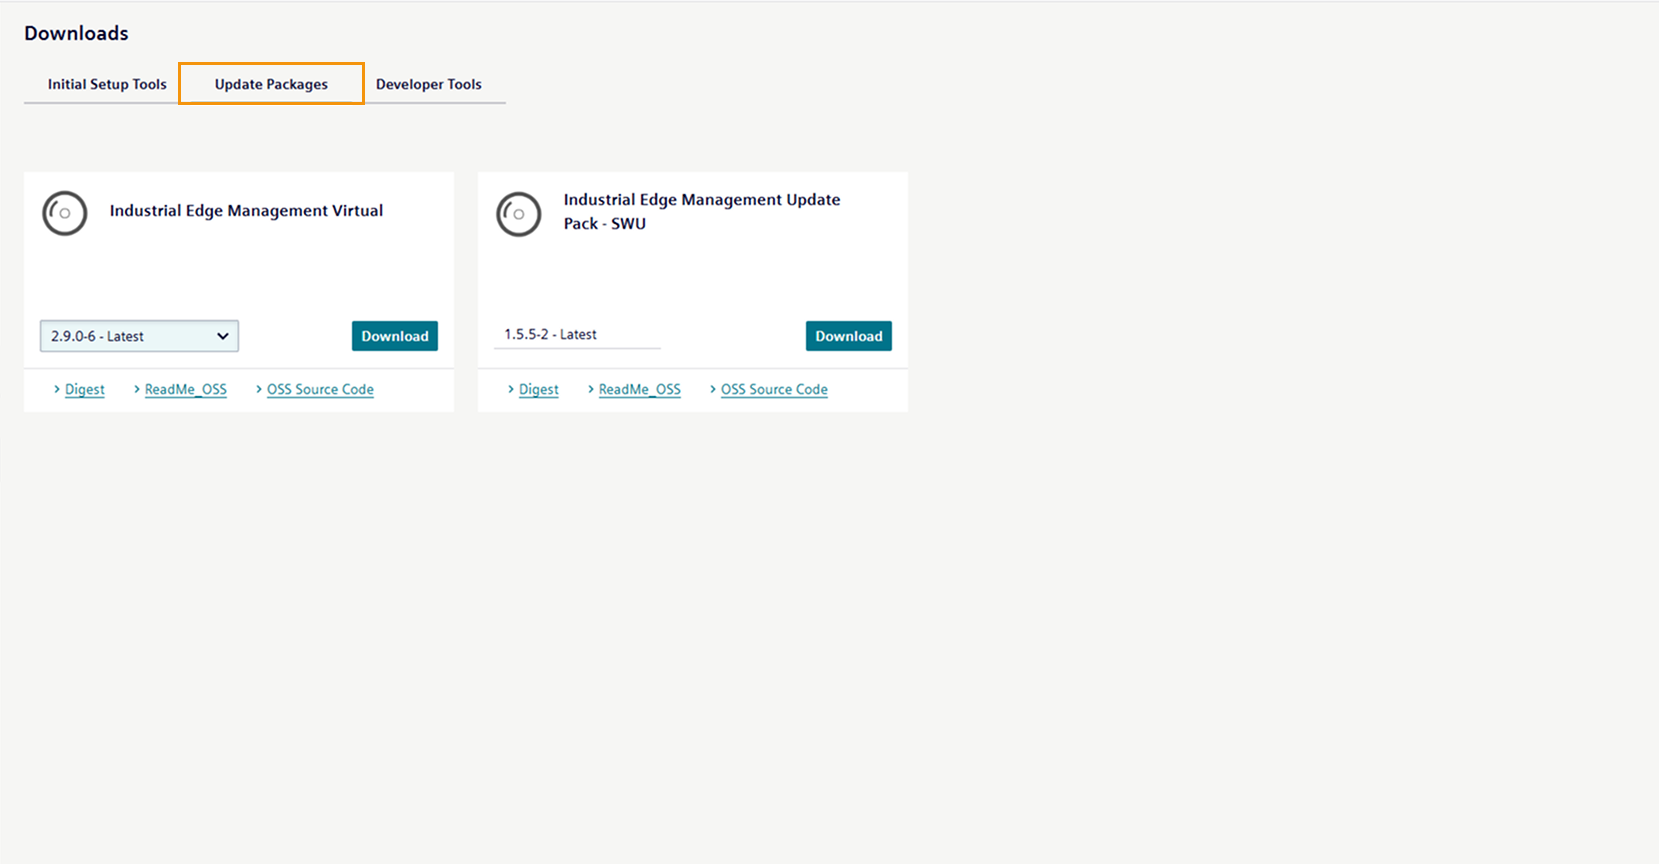The image size is (1659, 864).
Task: Open OSS Source Code for Management Virtual
Action: (x=320, y=389)
